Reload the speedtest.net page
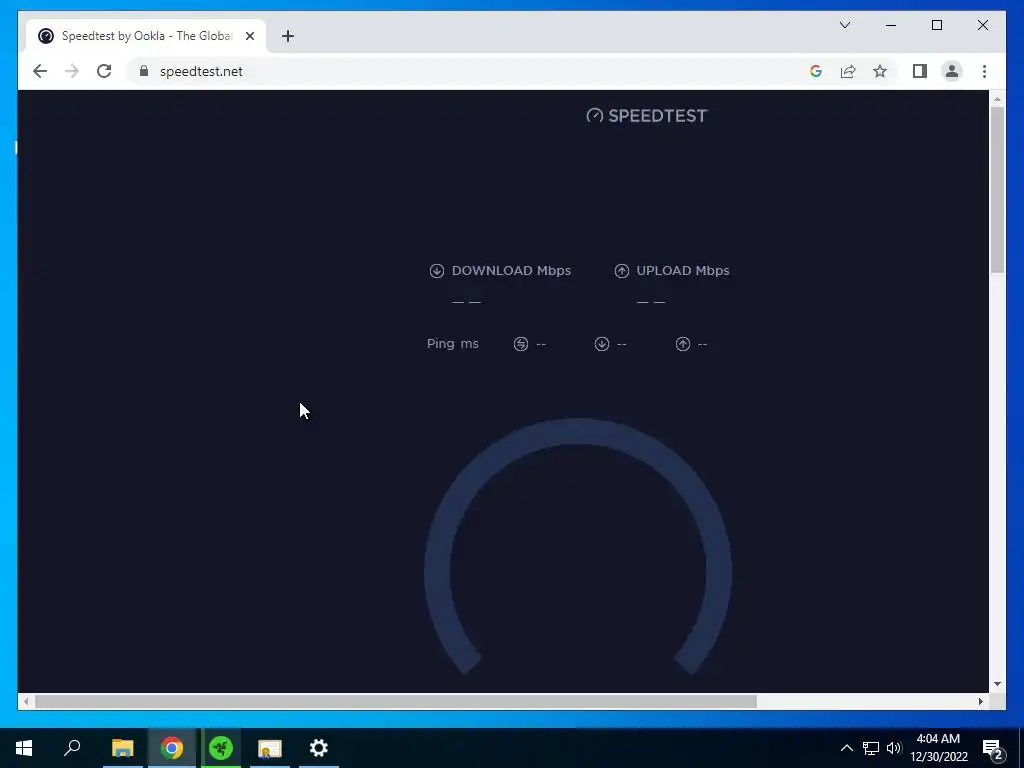The image size is (1024, 768). click(104, 71)
